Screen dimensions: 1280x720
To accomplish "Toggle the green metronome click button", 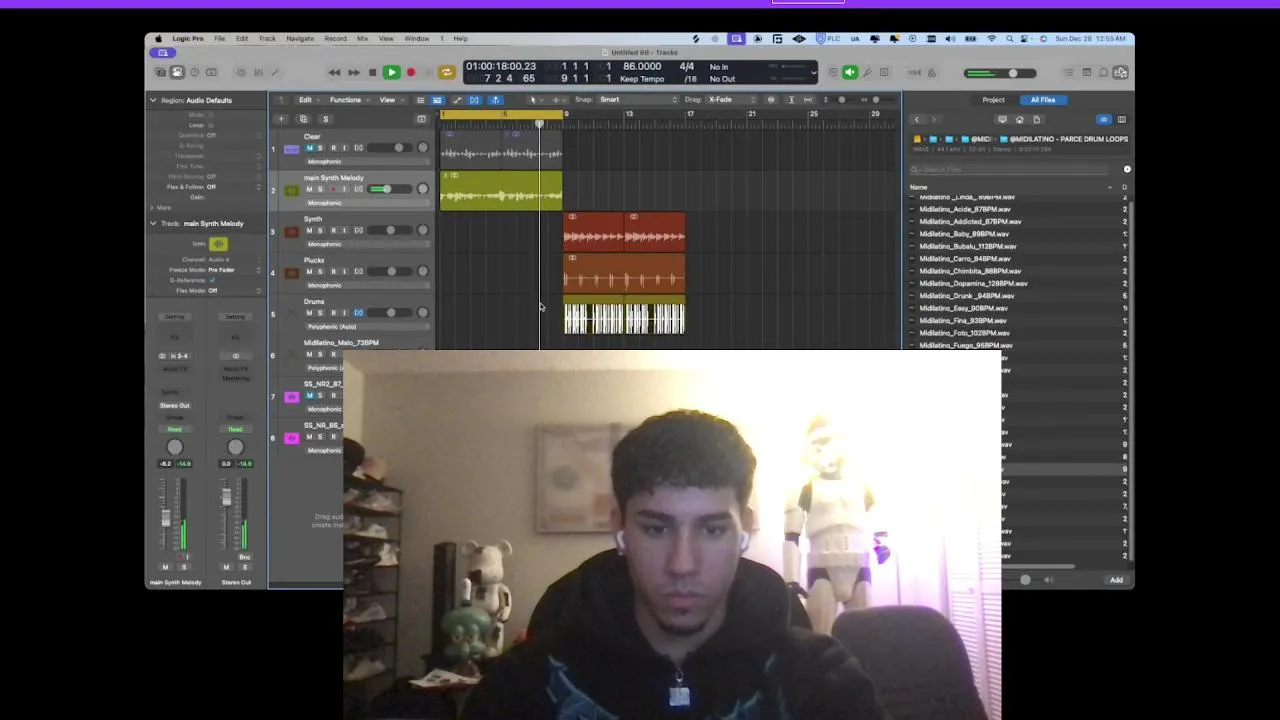I will (x=850, y=72).
